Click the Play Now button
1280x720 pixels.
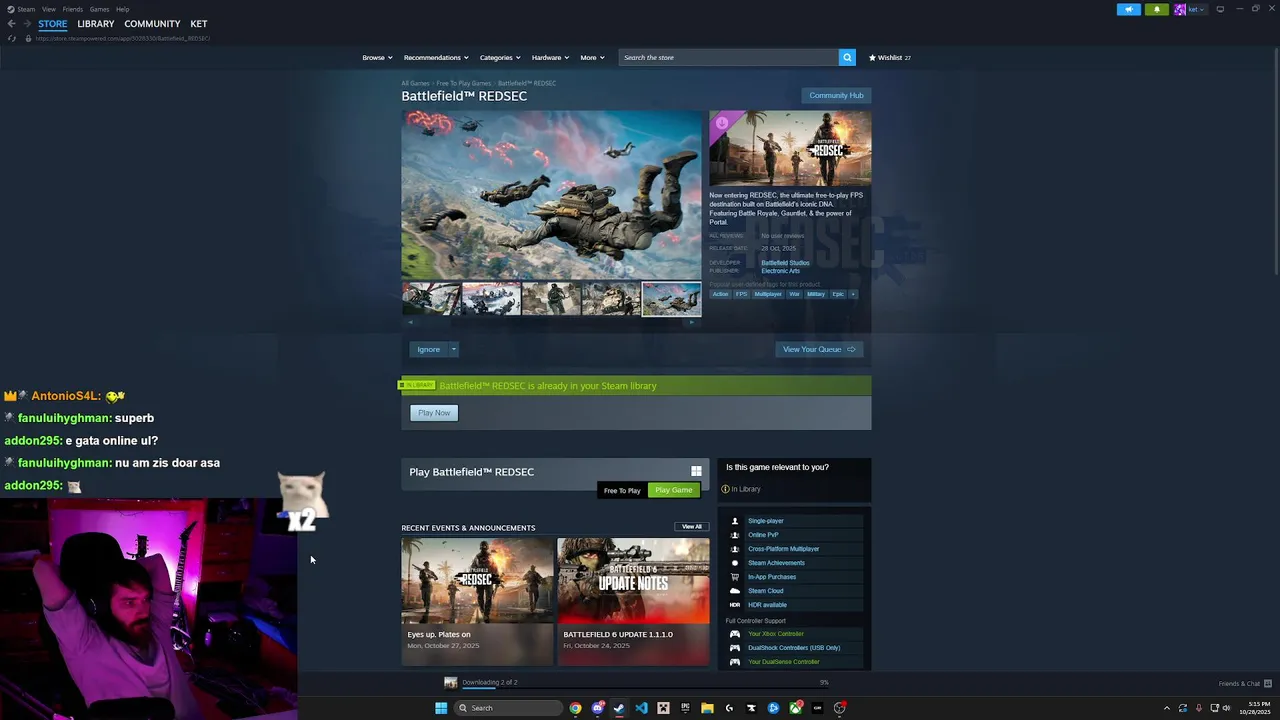pyautogui.click(x=434, y=413)
